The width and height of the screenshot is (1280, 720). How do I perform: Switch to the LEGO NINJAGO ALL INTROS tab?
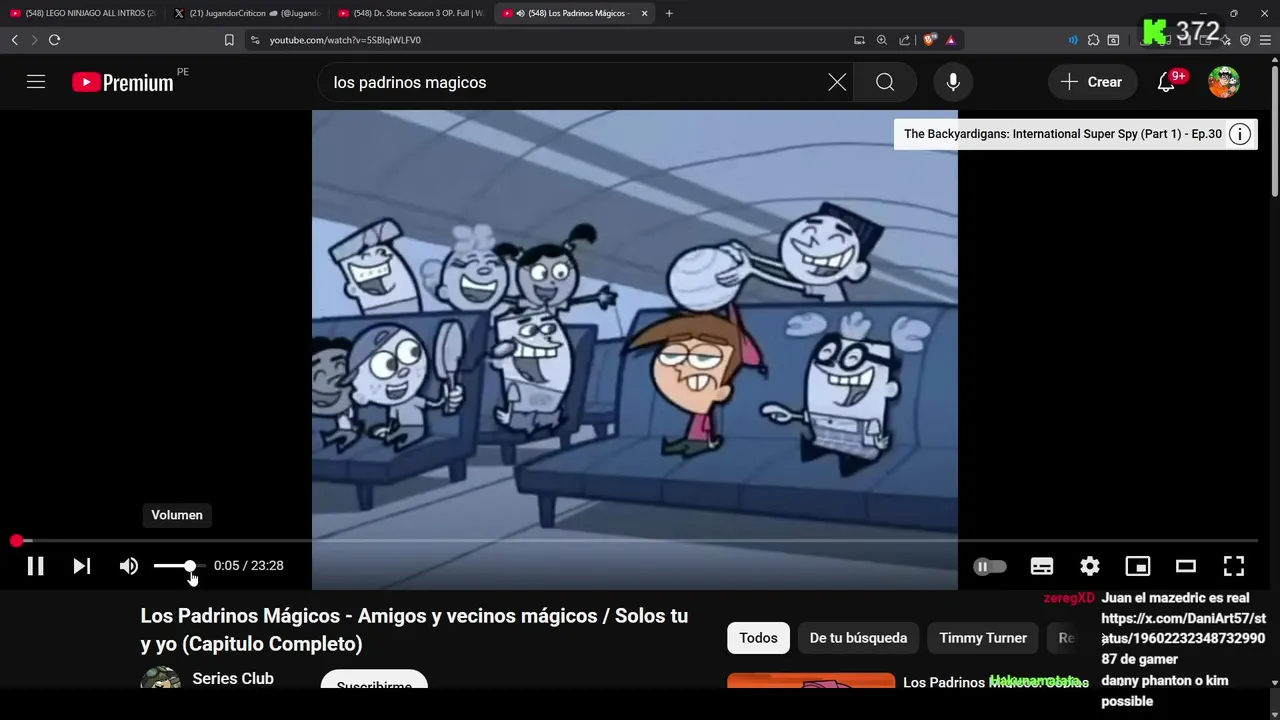coord(84,13)
